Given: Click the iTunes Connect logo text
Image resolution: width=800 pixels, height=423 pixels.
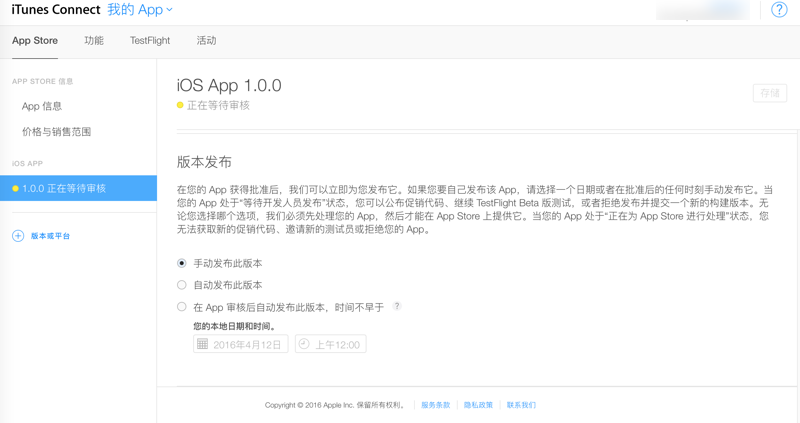Looking at the screenshot, I should point(56,10).
